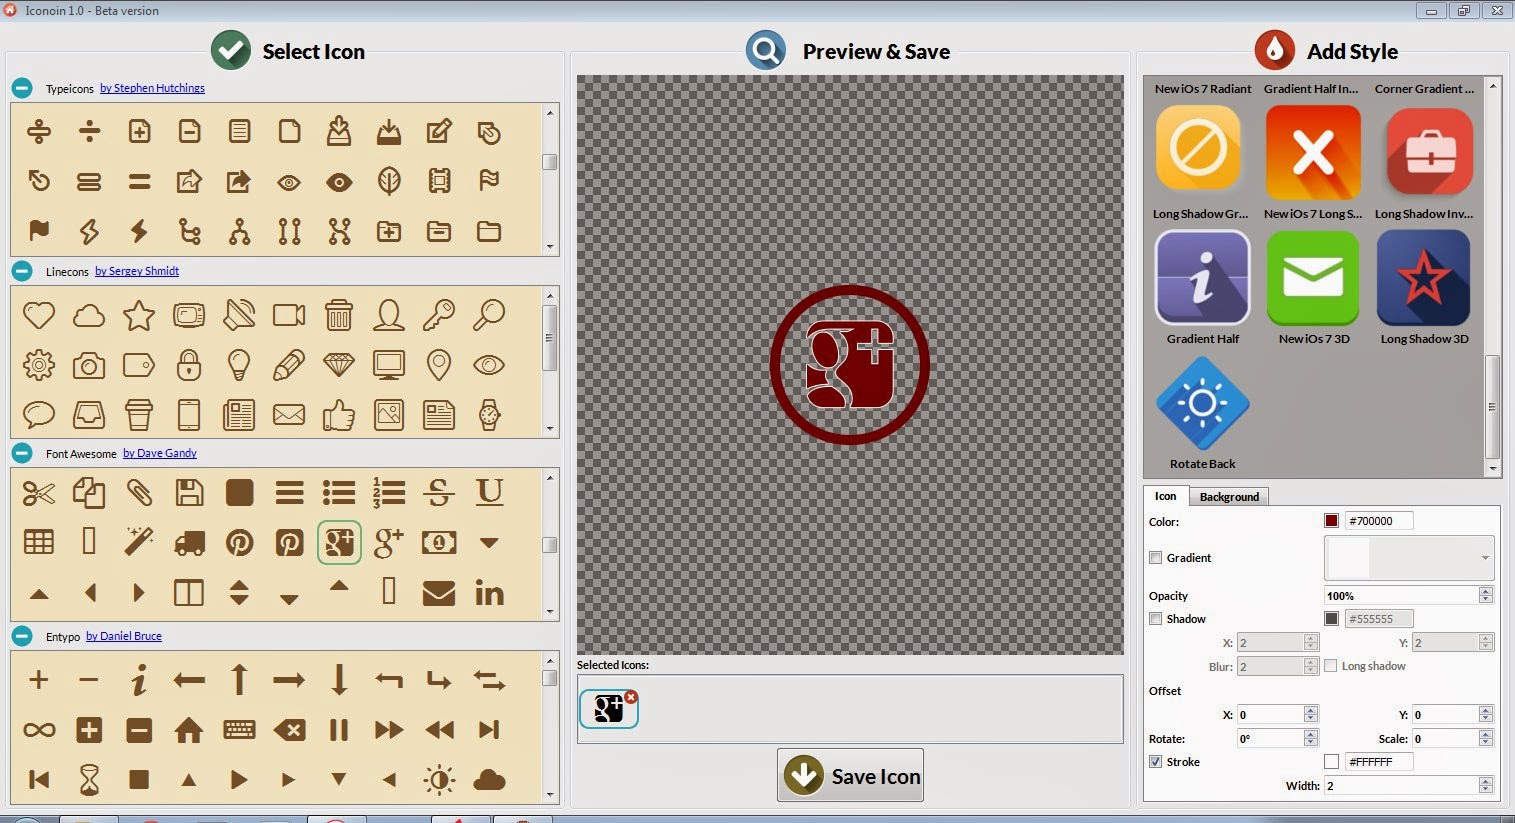The image size is (1515, 823).
Task: Select the scissors icon in Font Awesome
Action: [39, 492]
